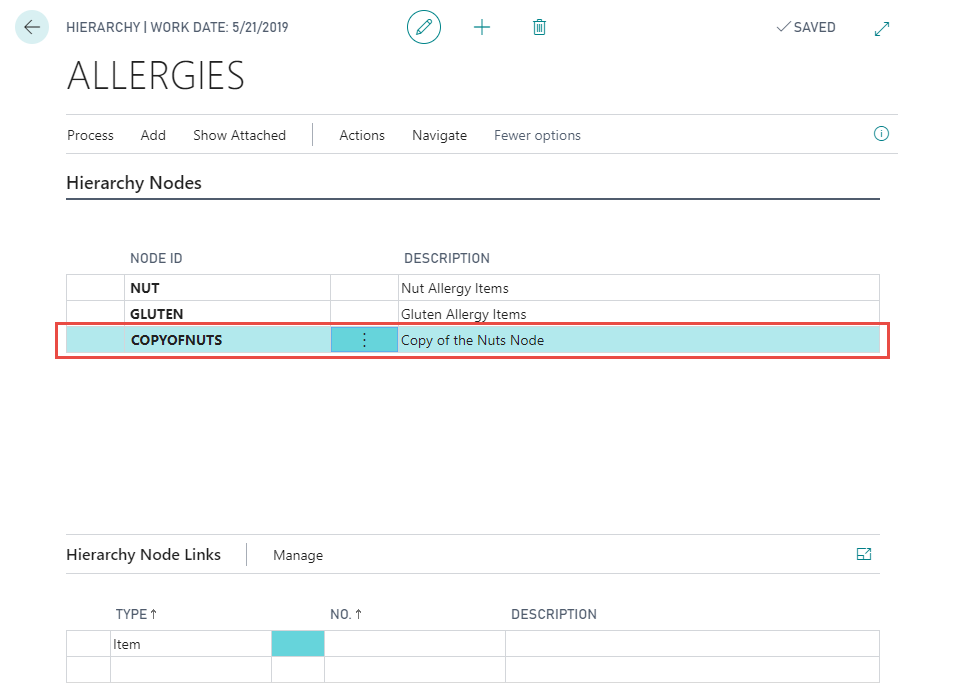Edit the Copy of the Nuts Node description

coord(472,340)
